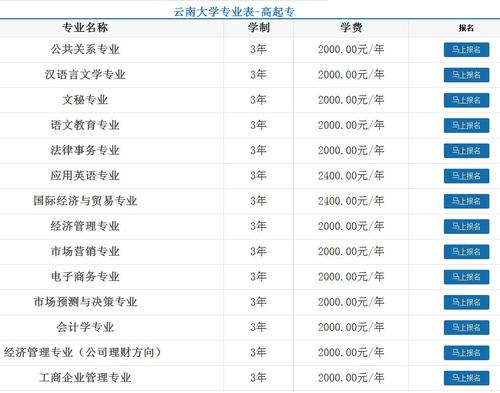Select the 语文教育专业 major name

point(85,125)
